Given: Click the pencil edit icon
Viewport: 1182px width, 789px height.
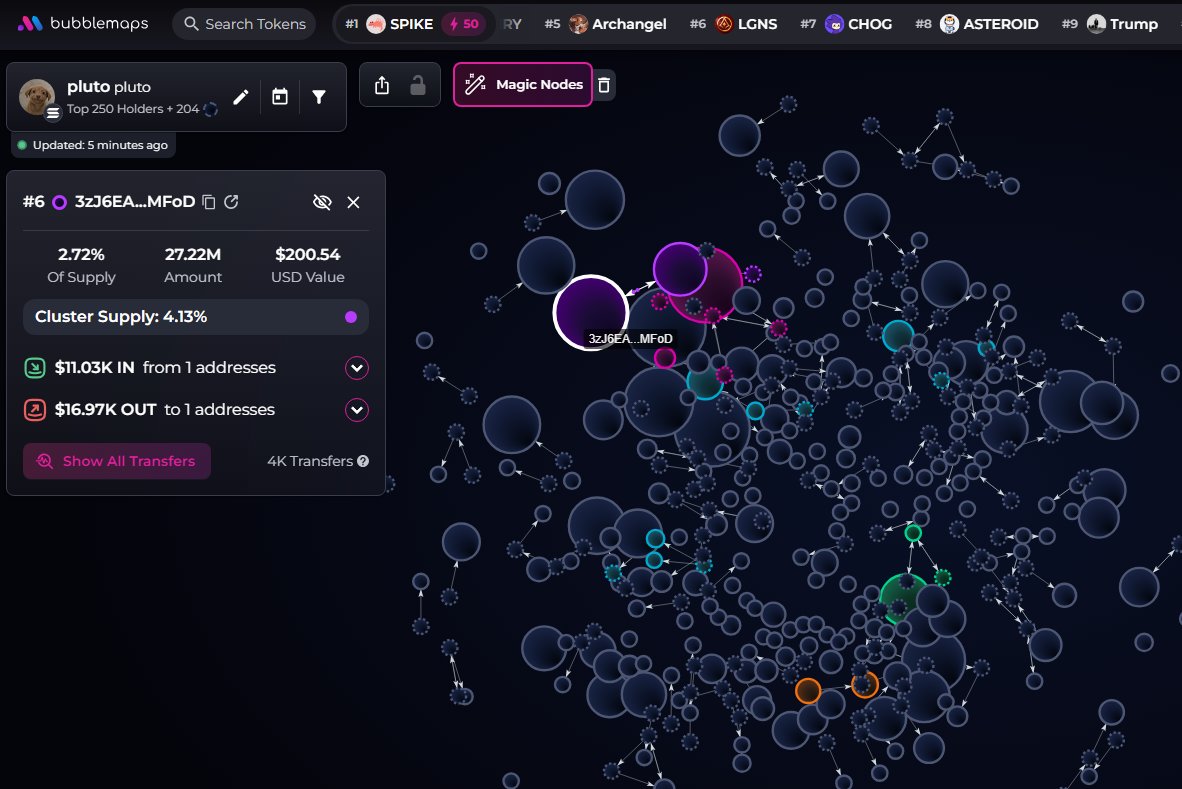Looking at the screenshot, I should [x=240, y=97].
